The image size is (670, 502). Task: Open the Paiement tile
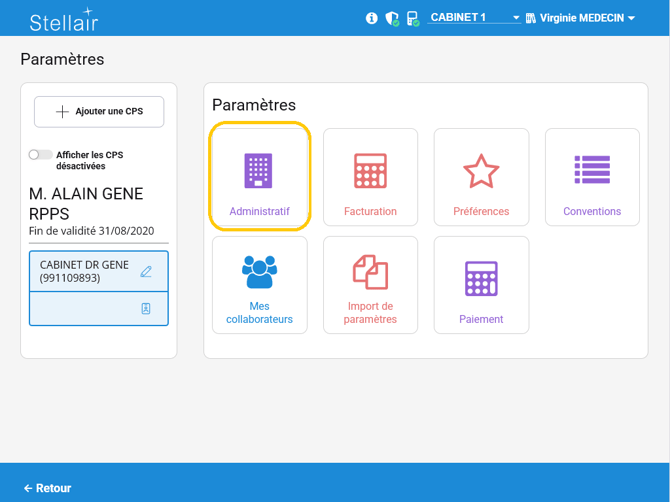(481, 285)
